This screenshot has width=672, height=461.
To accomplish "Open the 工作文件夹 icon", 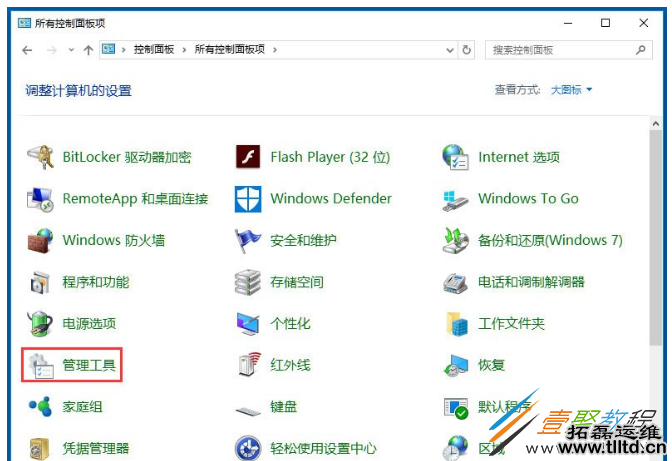I will (456, 323).
